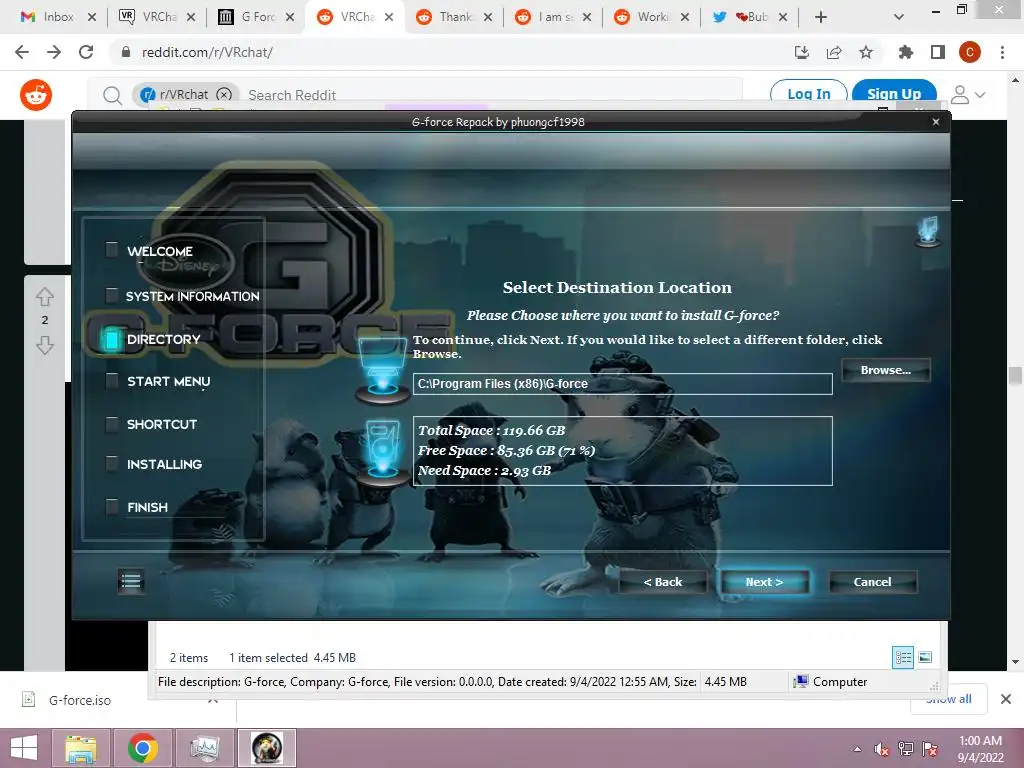1024x768 pixels.
Task: Click Action Center flag tray icon
Action: tap(930, 749)
